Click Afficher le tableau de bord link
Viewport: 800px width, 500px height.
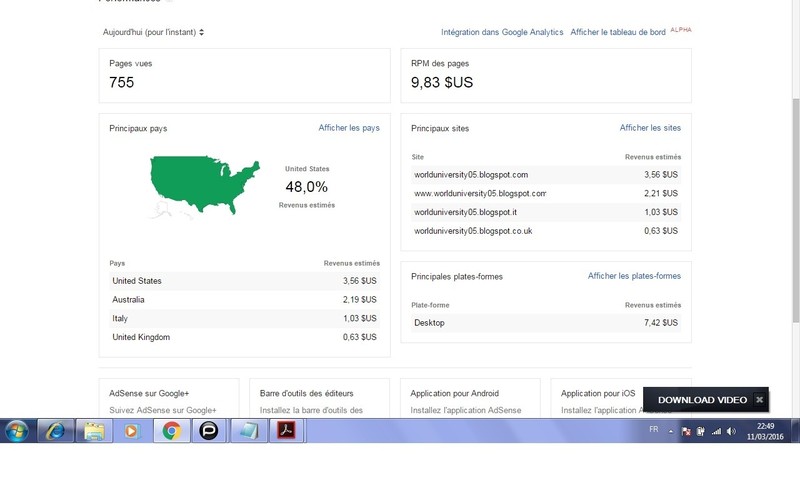click(618, 32)
